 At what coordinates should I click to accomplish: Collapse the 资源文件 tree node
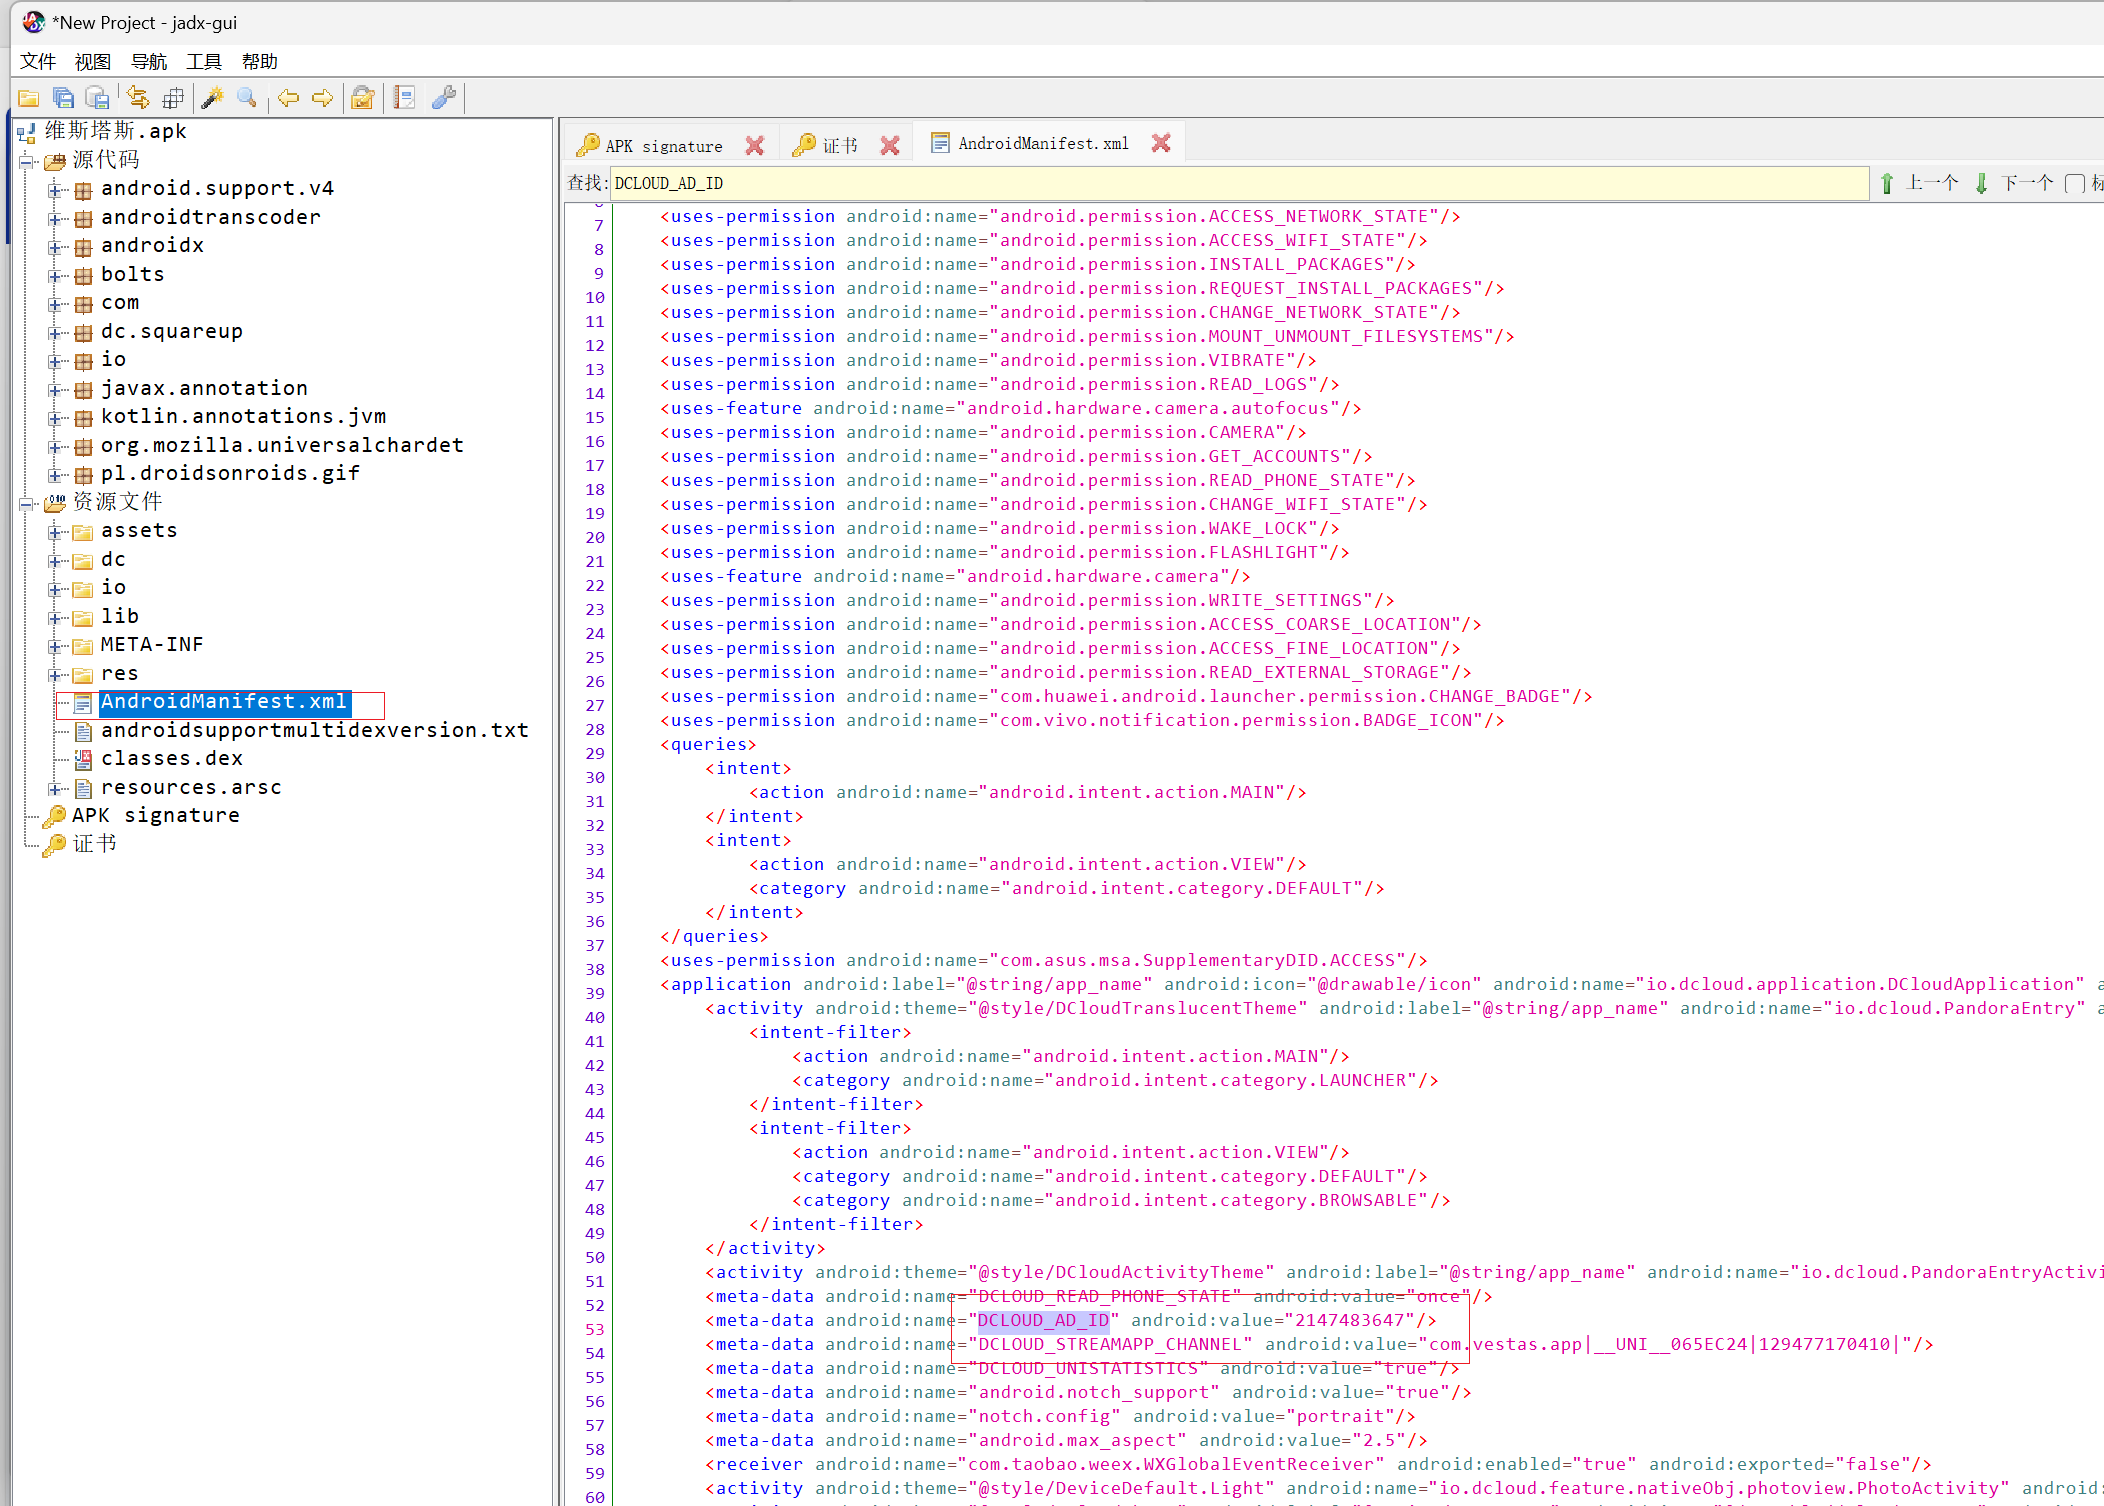click(x=25, y=503)
